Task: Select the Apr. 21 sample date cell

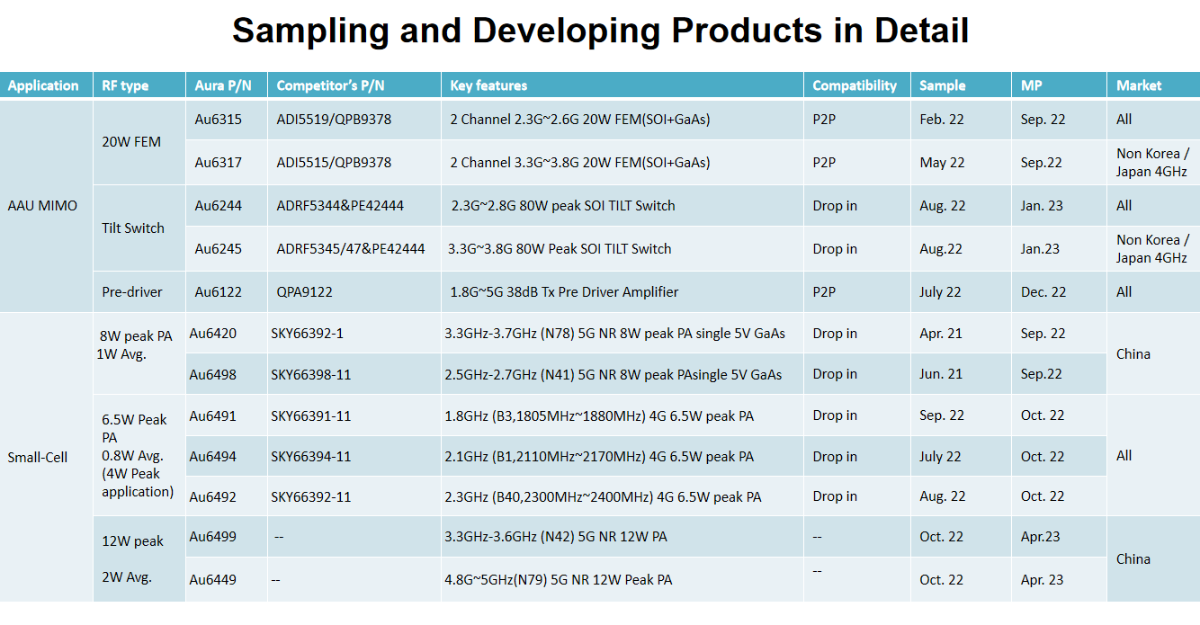Action: point(941,333)
